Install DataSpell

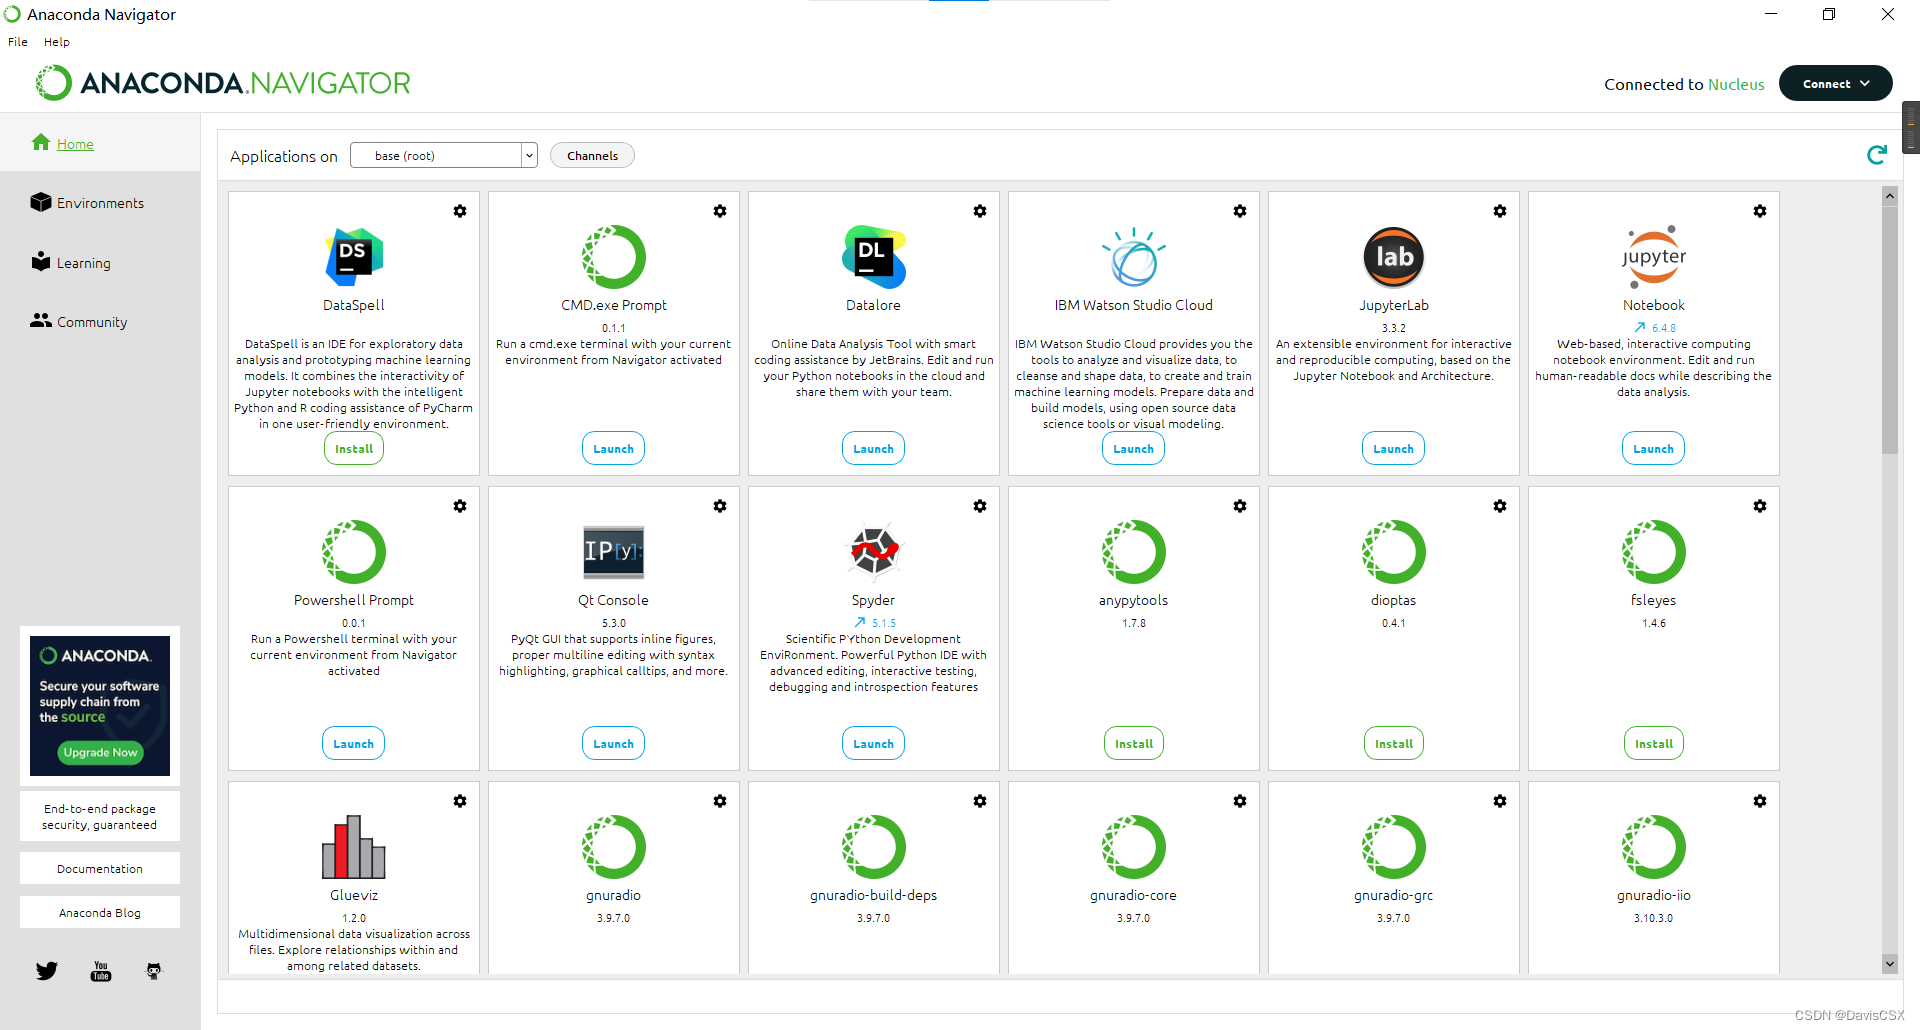coord(354,449)
